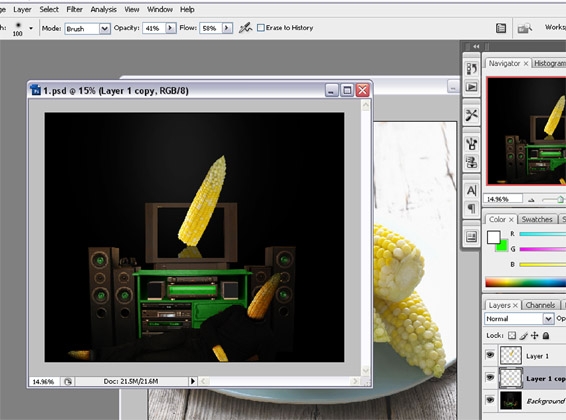Open the Paragraph panel icon
The height and width of the screenshot is (420, 566).
[x=471, y=208]
